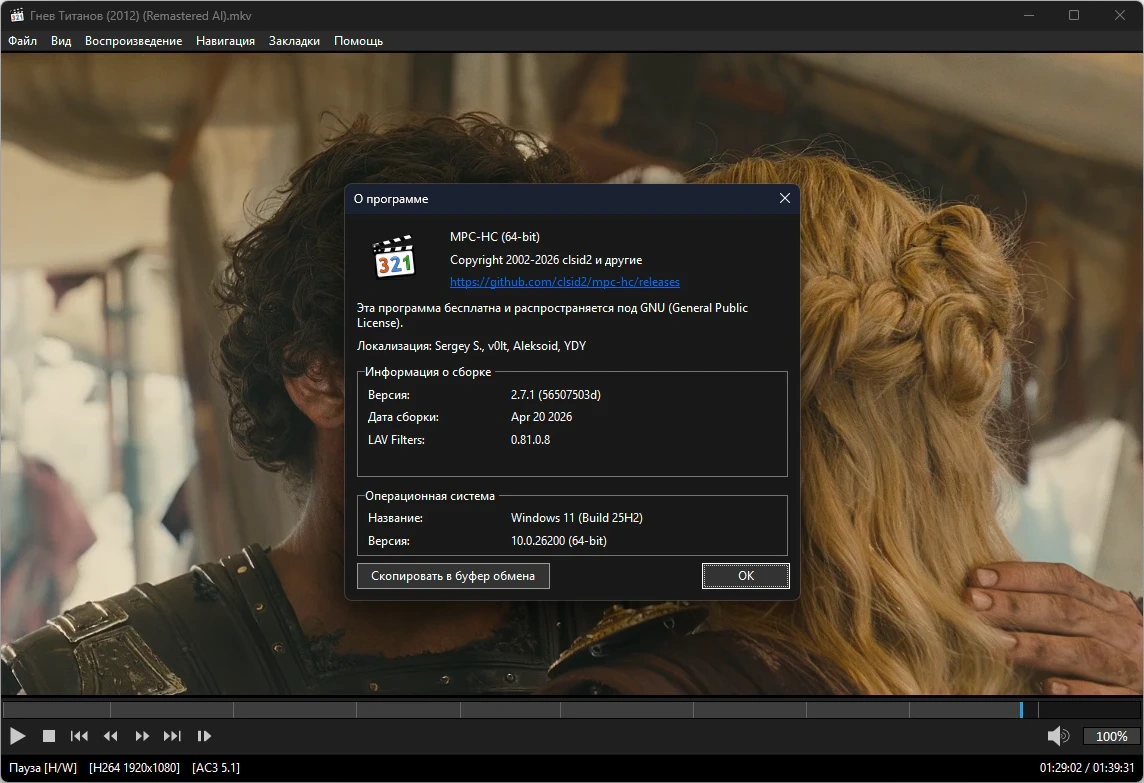This screenshot has width=1144, height=783.
Task: Click the Пауза [H/W] status text
Action: coord(42,768)
